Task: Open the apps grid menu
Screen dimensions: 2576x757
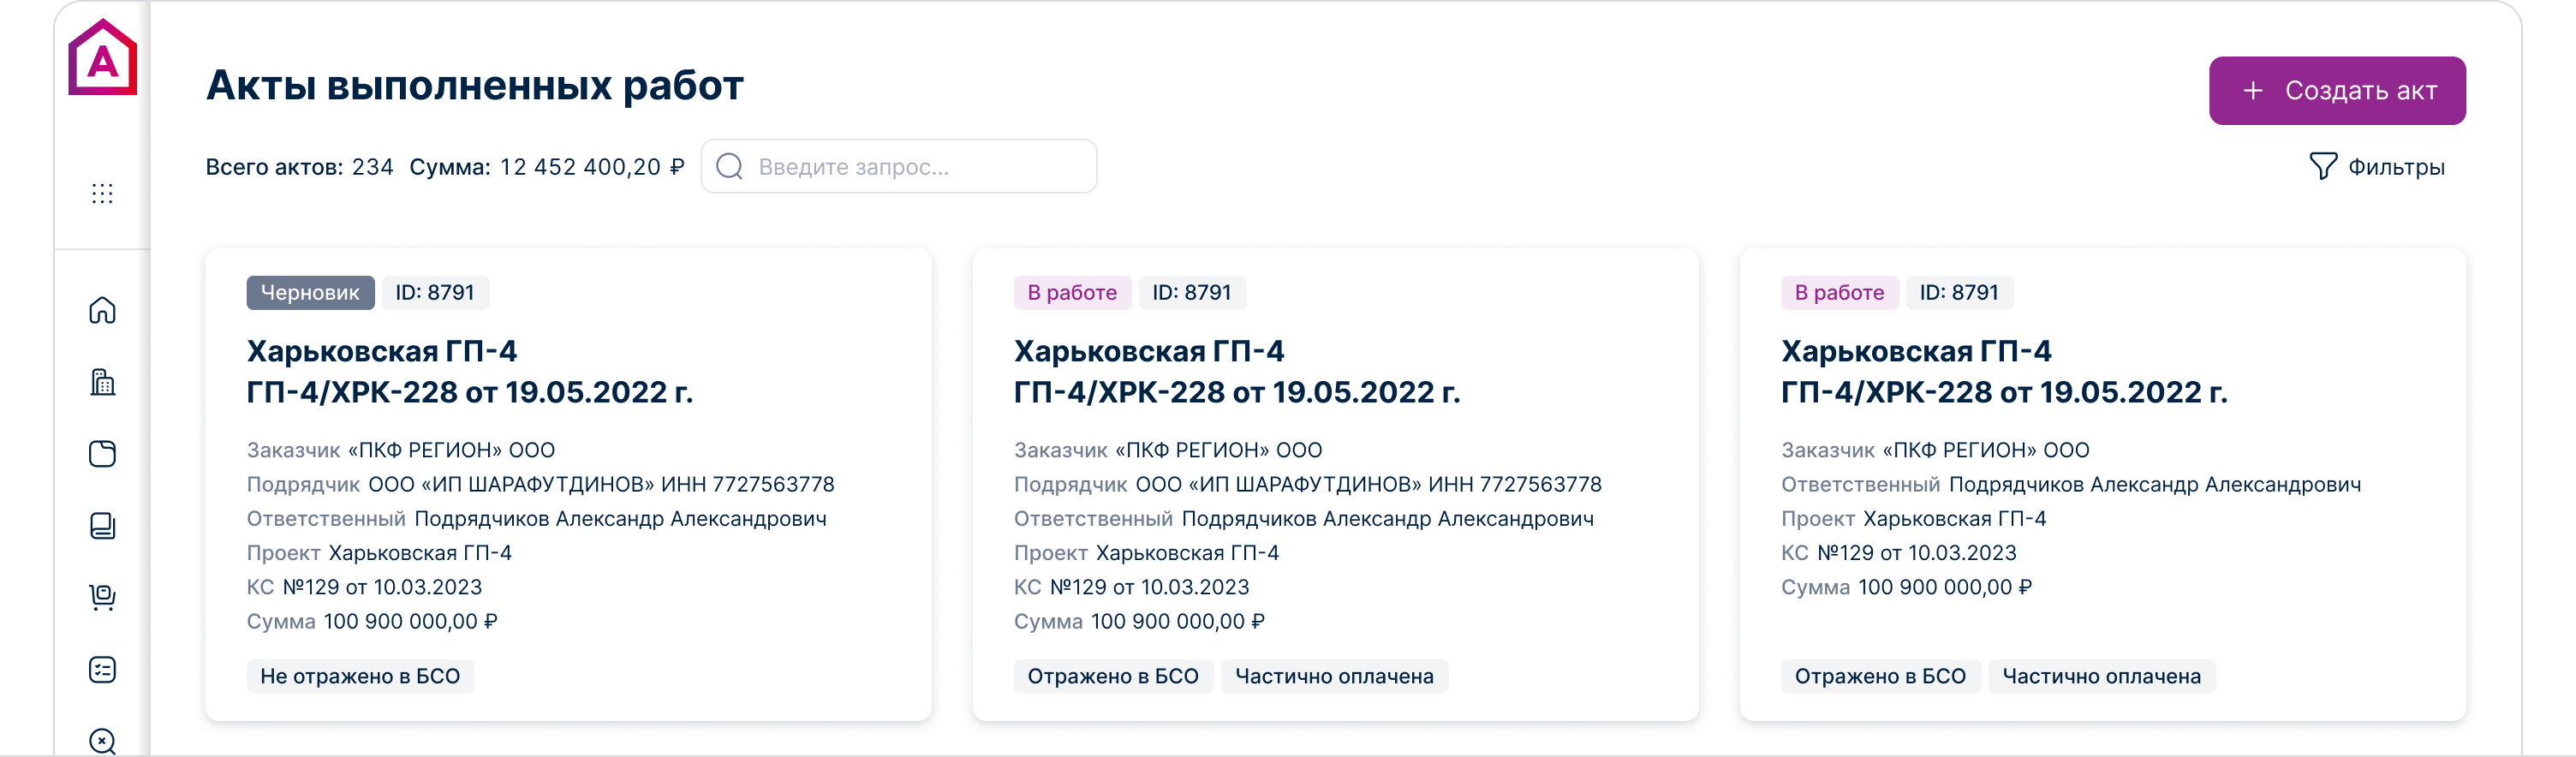Action: (102, 193)
